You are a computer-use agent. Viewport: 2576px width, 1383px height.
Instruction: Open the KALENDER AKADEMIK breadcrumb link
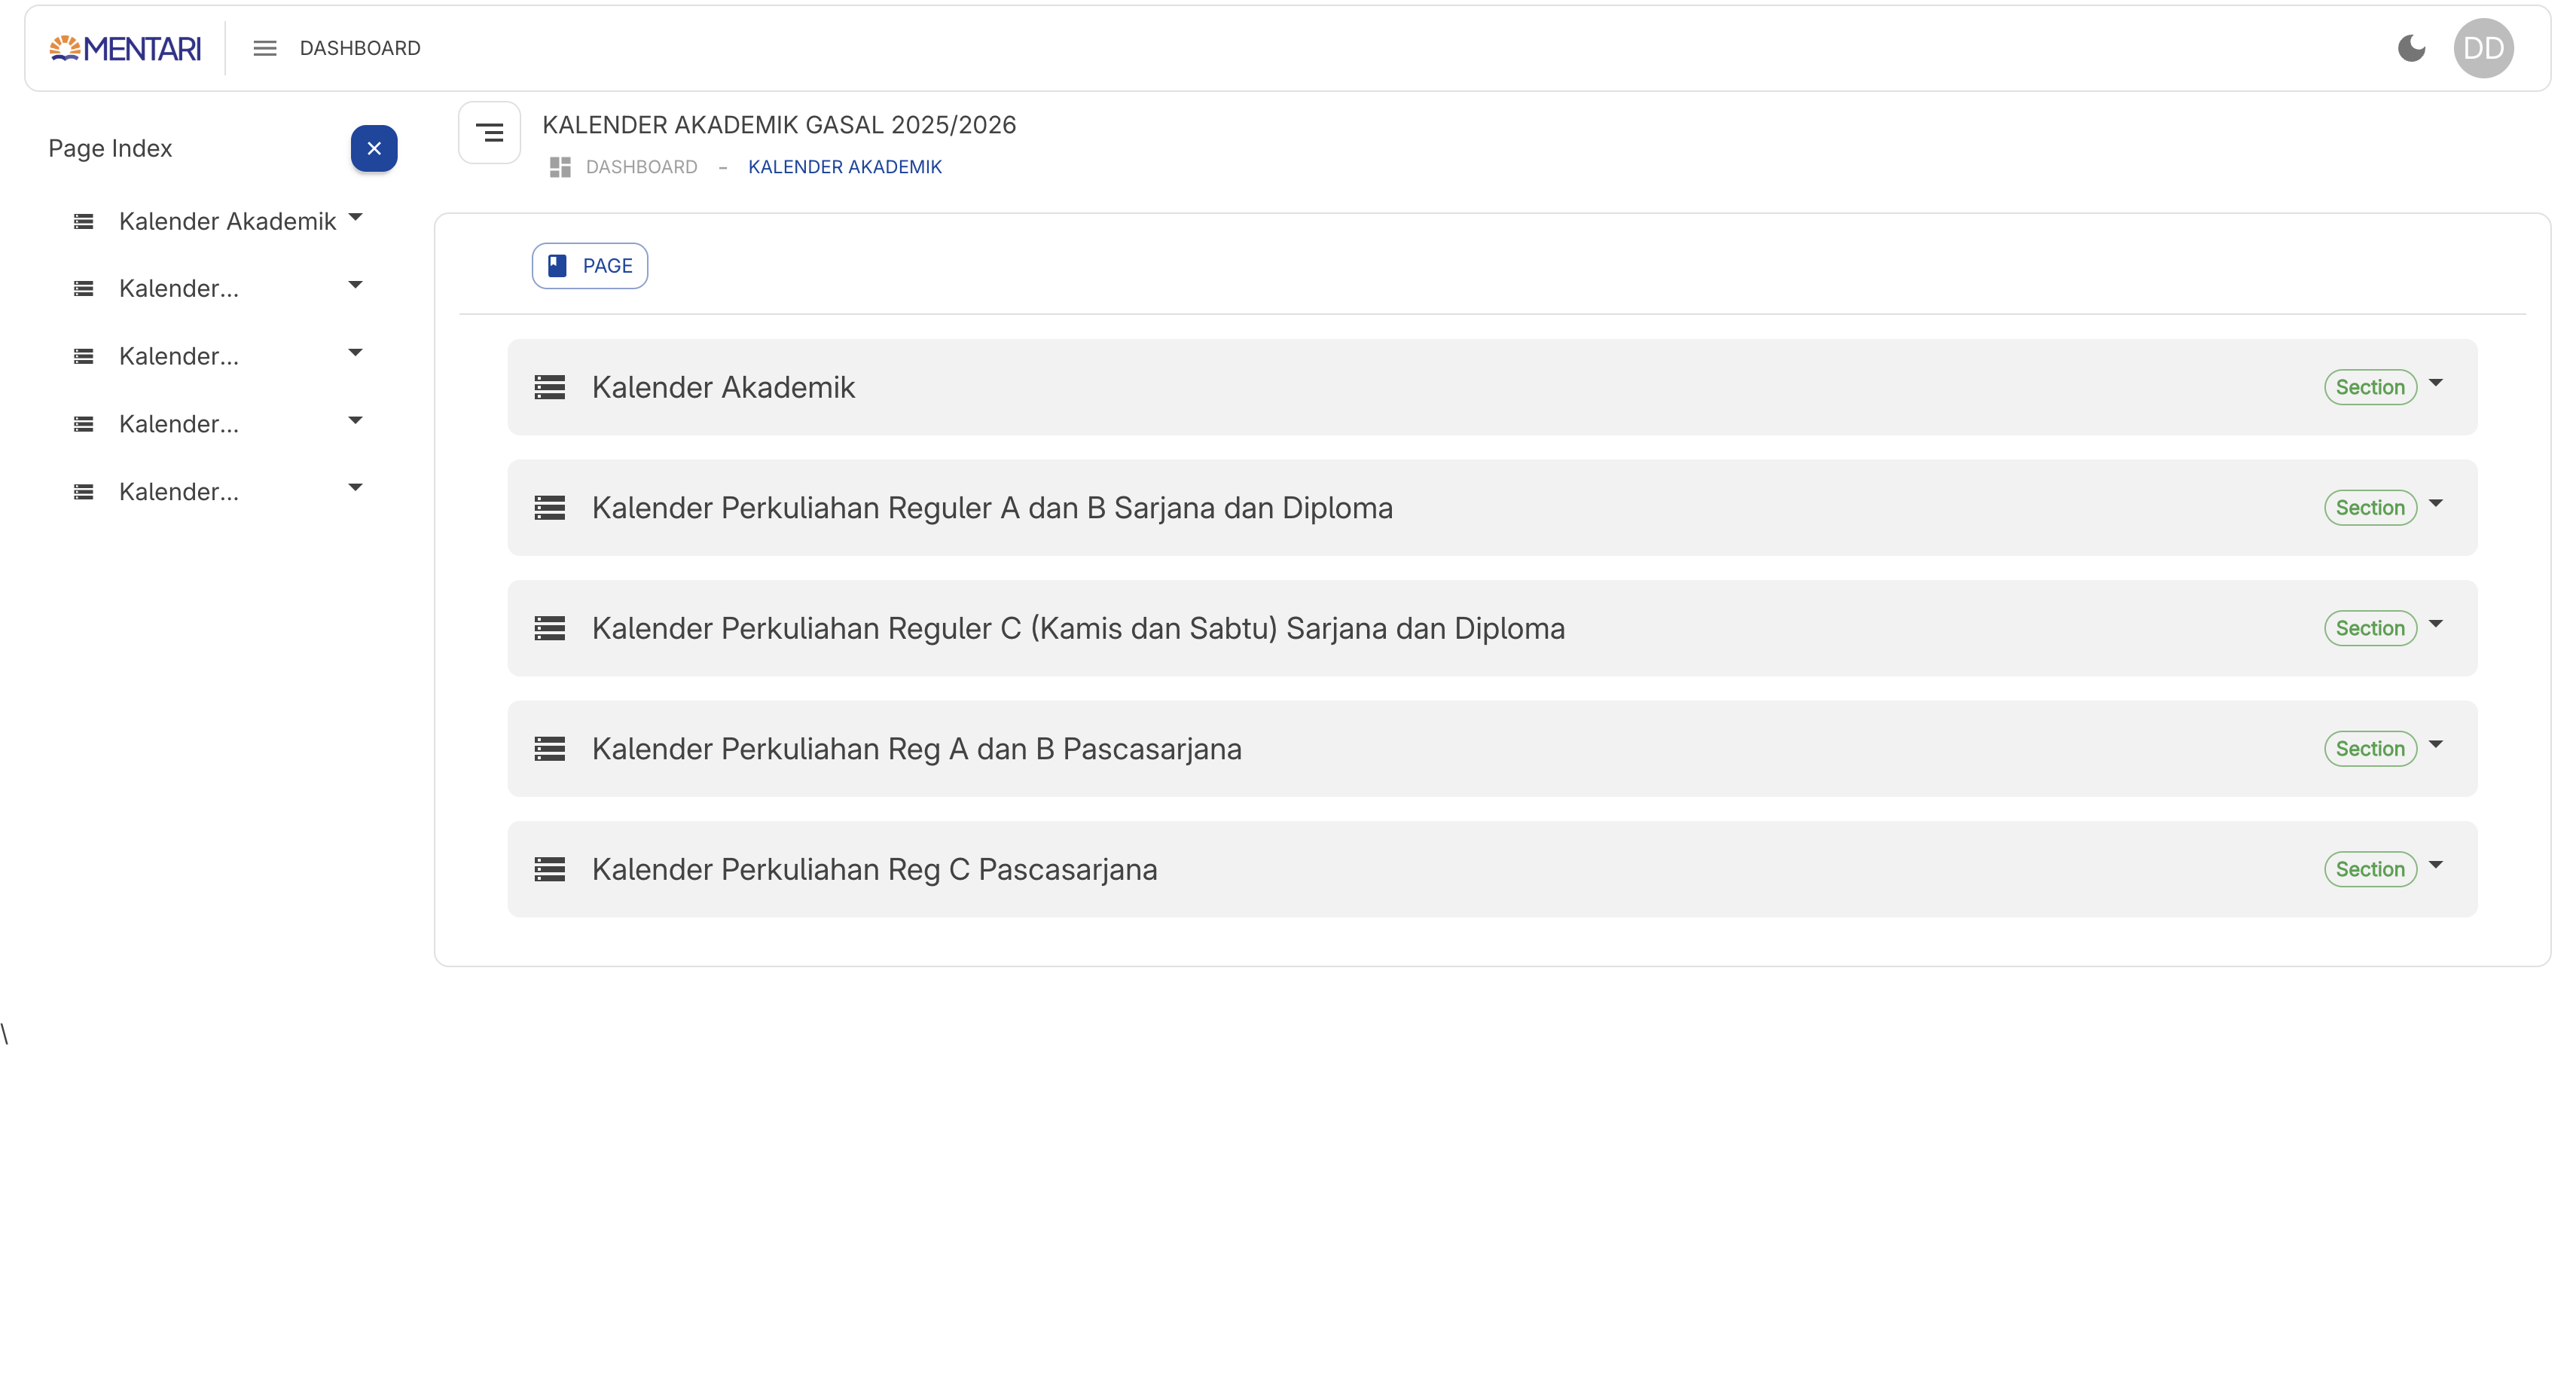pos(845,167)
